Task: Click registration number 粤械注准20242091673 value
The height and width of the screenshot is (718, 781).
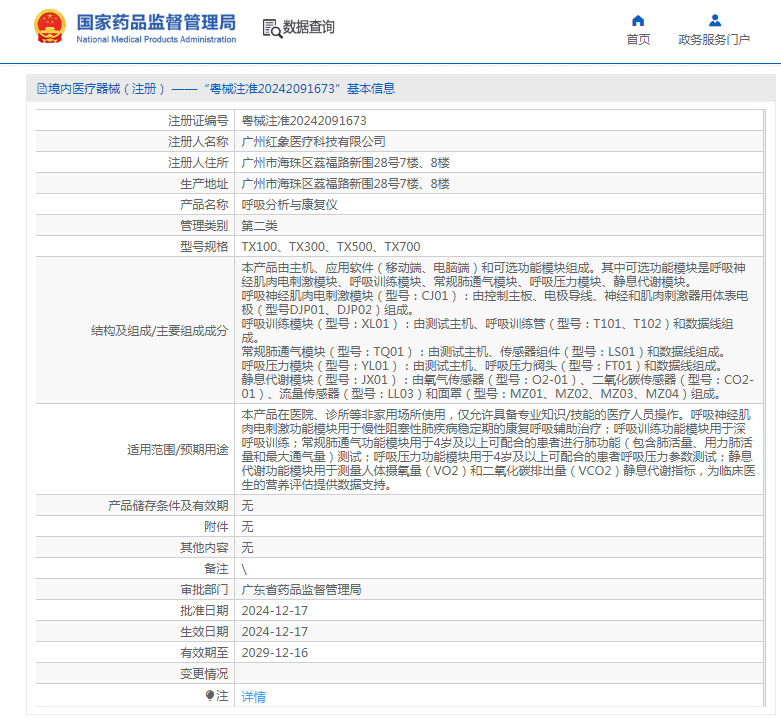Action: coord(304,120)
